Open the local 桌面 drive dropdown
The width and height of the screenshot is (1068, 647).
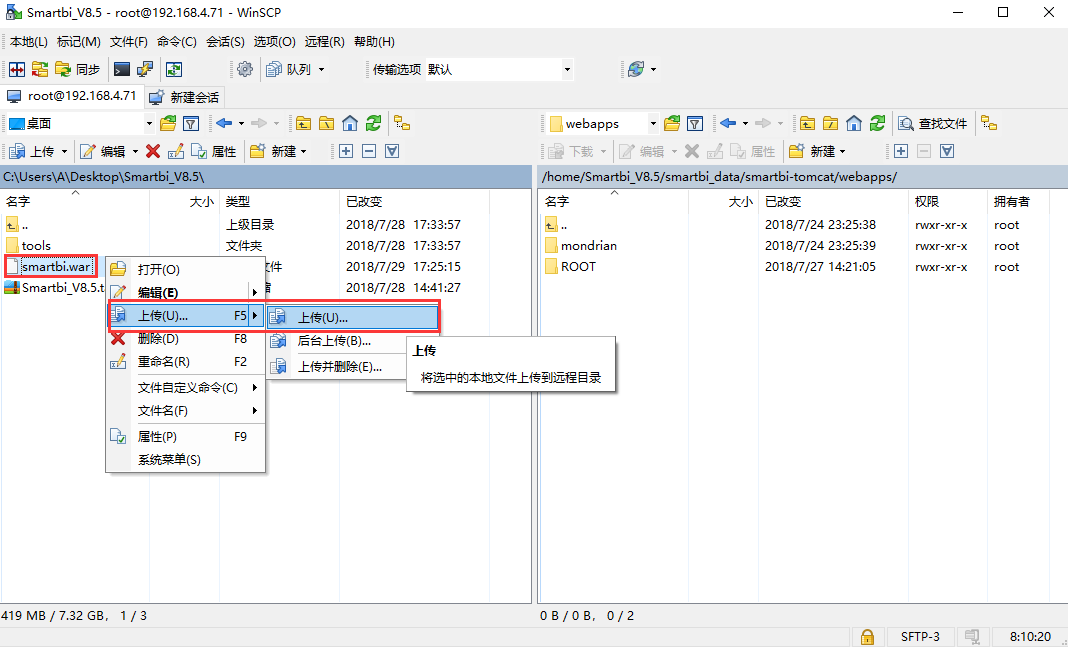click(x=80, y=124)
